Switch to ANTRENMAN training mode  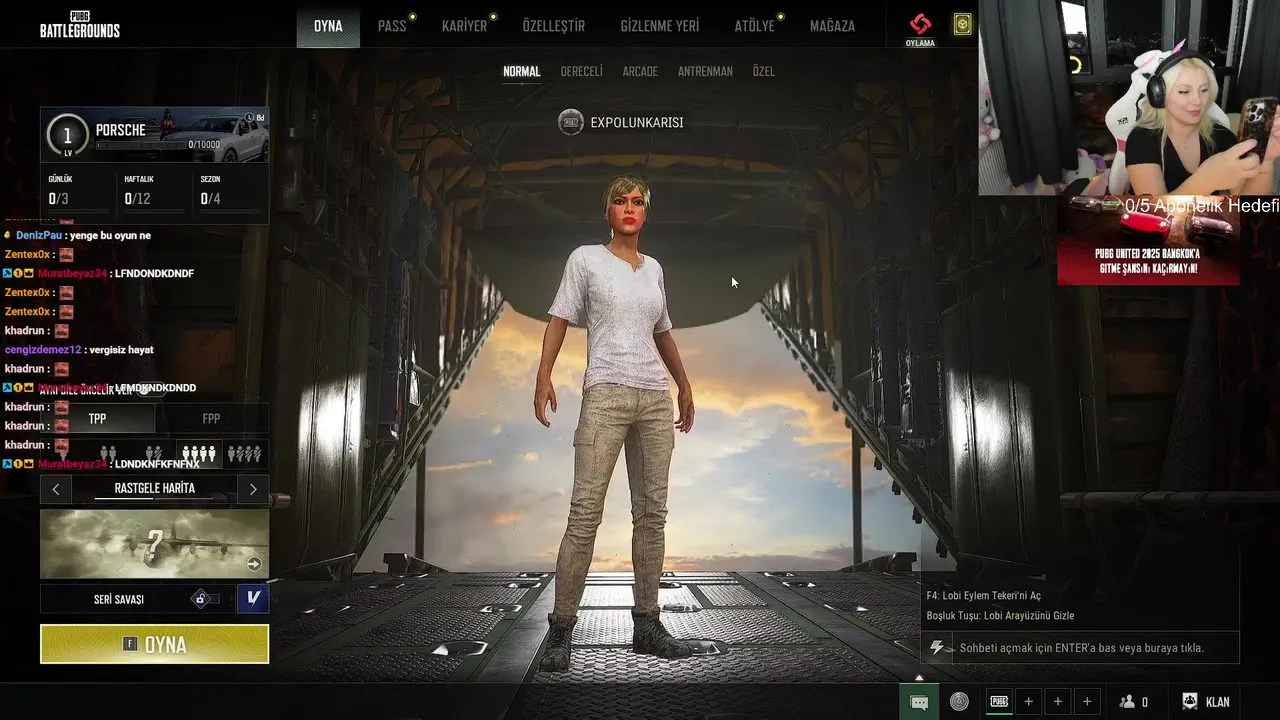coord(705,72)
